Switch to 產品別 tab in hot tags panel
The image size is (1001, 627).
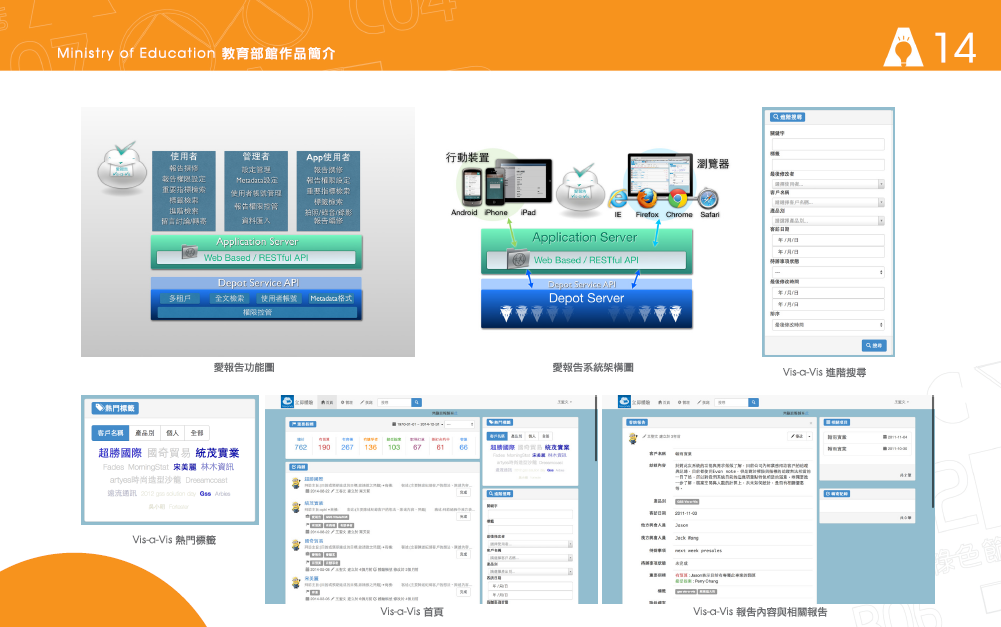tap(145, 432)
